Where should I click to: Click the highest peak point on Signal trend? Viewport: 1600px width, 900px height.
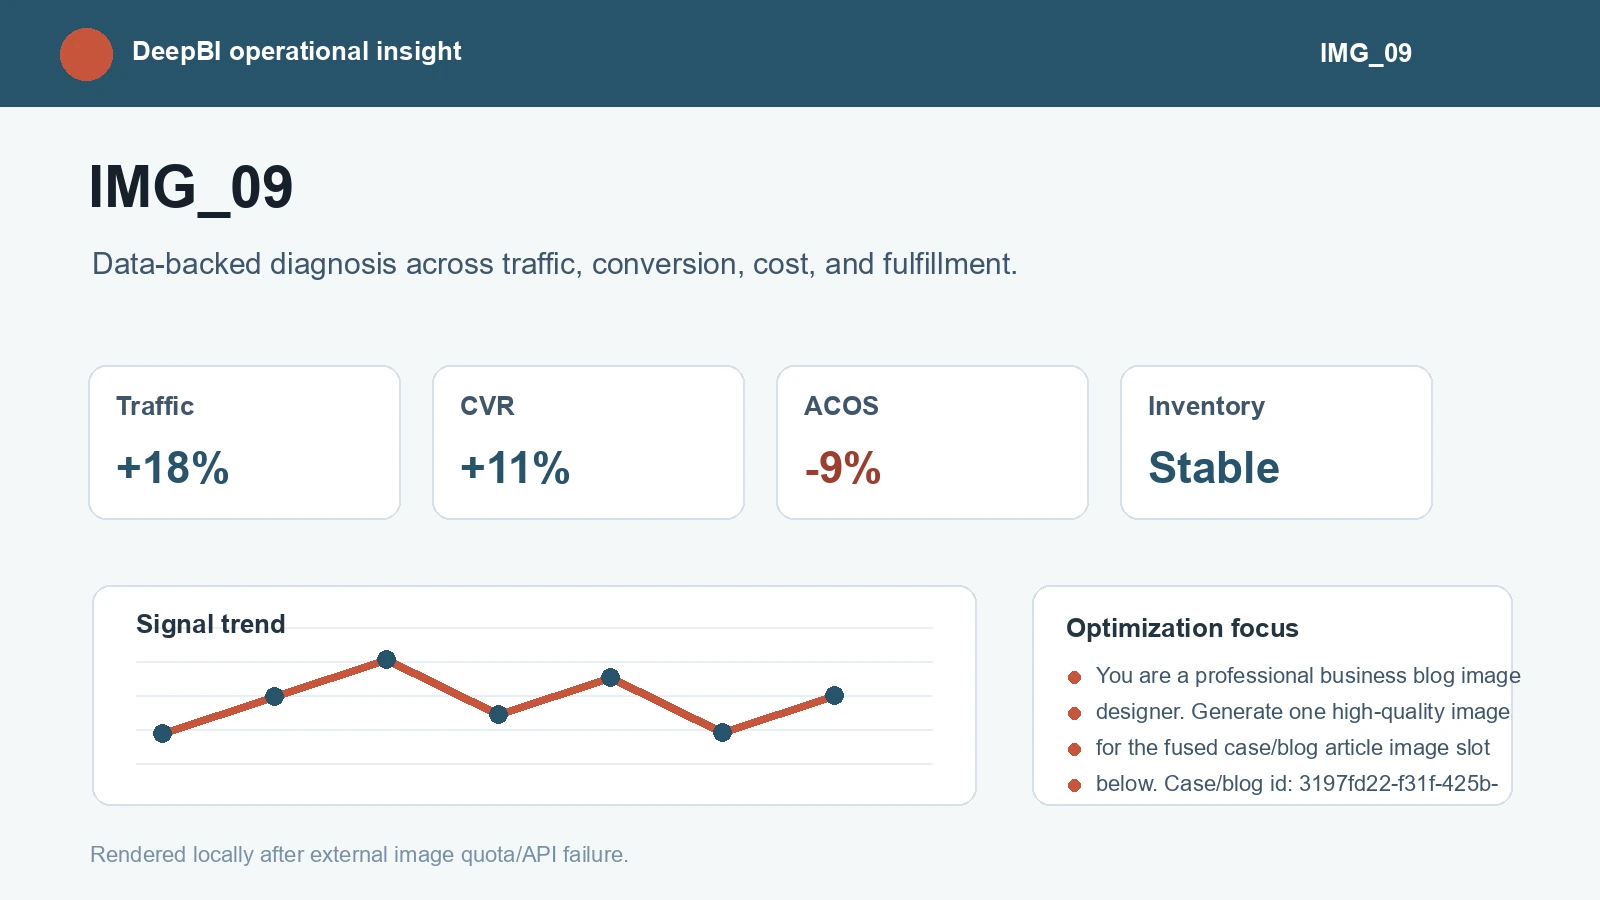(x=387, y=659)
